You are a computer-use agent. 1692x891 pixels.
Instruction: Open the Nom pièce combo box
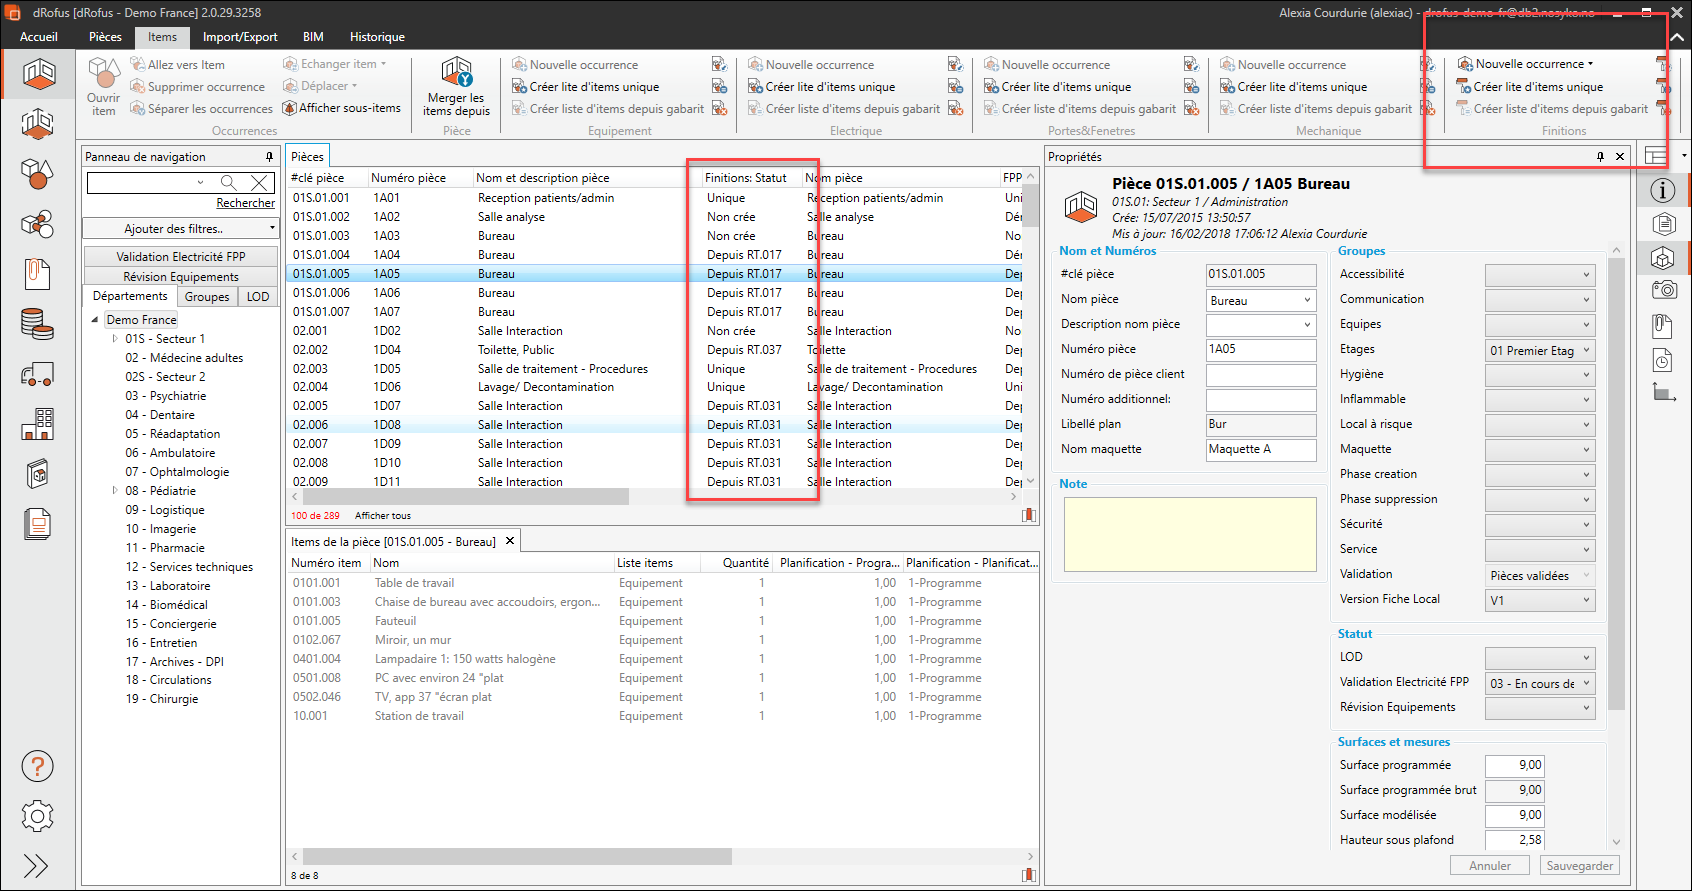point(1306,300)
